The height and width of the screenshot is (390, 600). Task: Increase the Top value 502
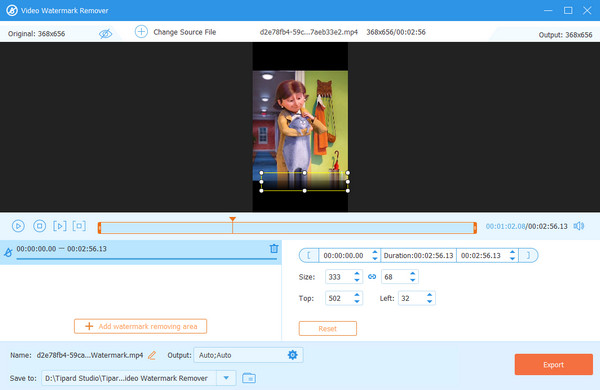coord(357,295)
